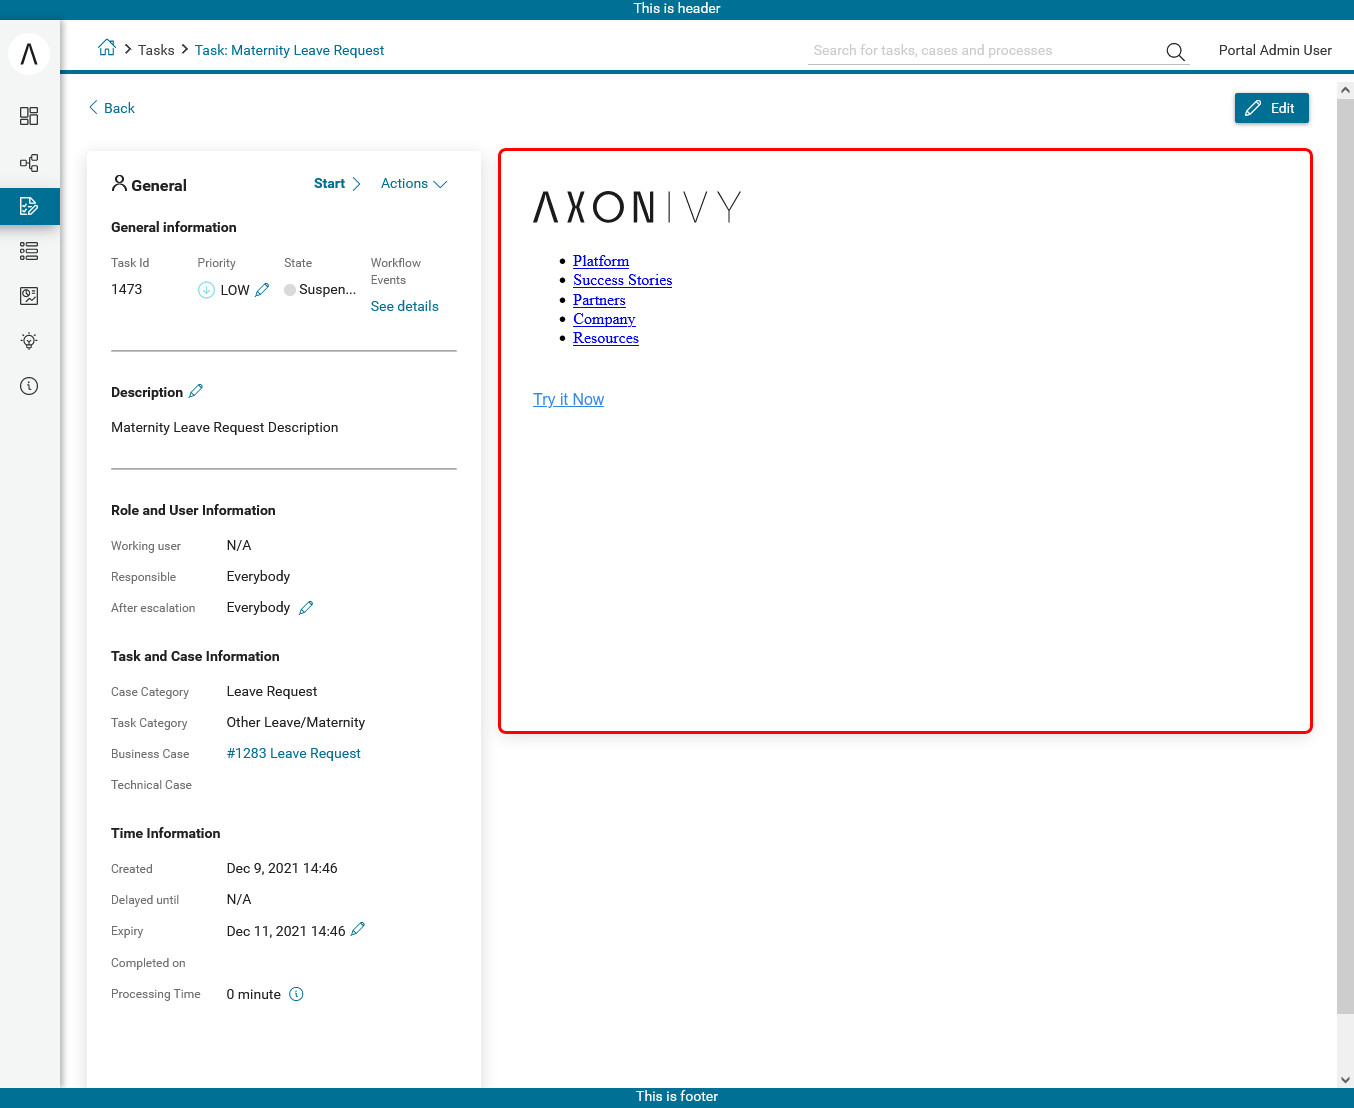Select Created date 'Dec 9, 2021 14:46'
The image size is (1354, 1108).
click(282, 868)
